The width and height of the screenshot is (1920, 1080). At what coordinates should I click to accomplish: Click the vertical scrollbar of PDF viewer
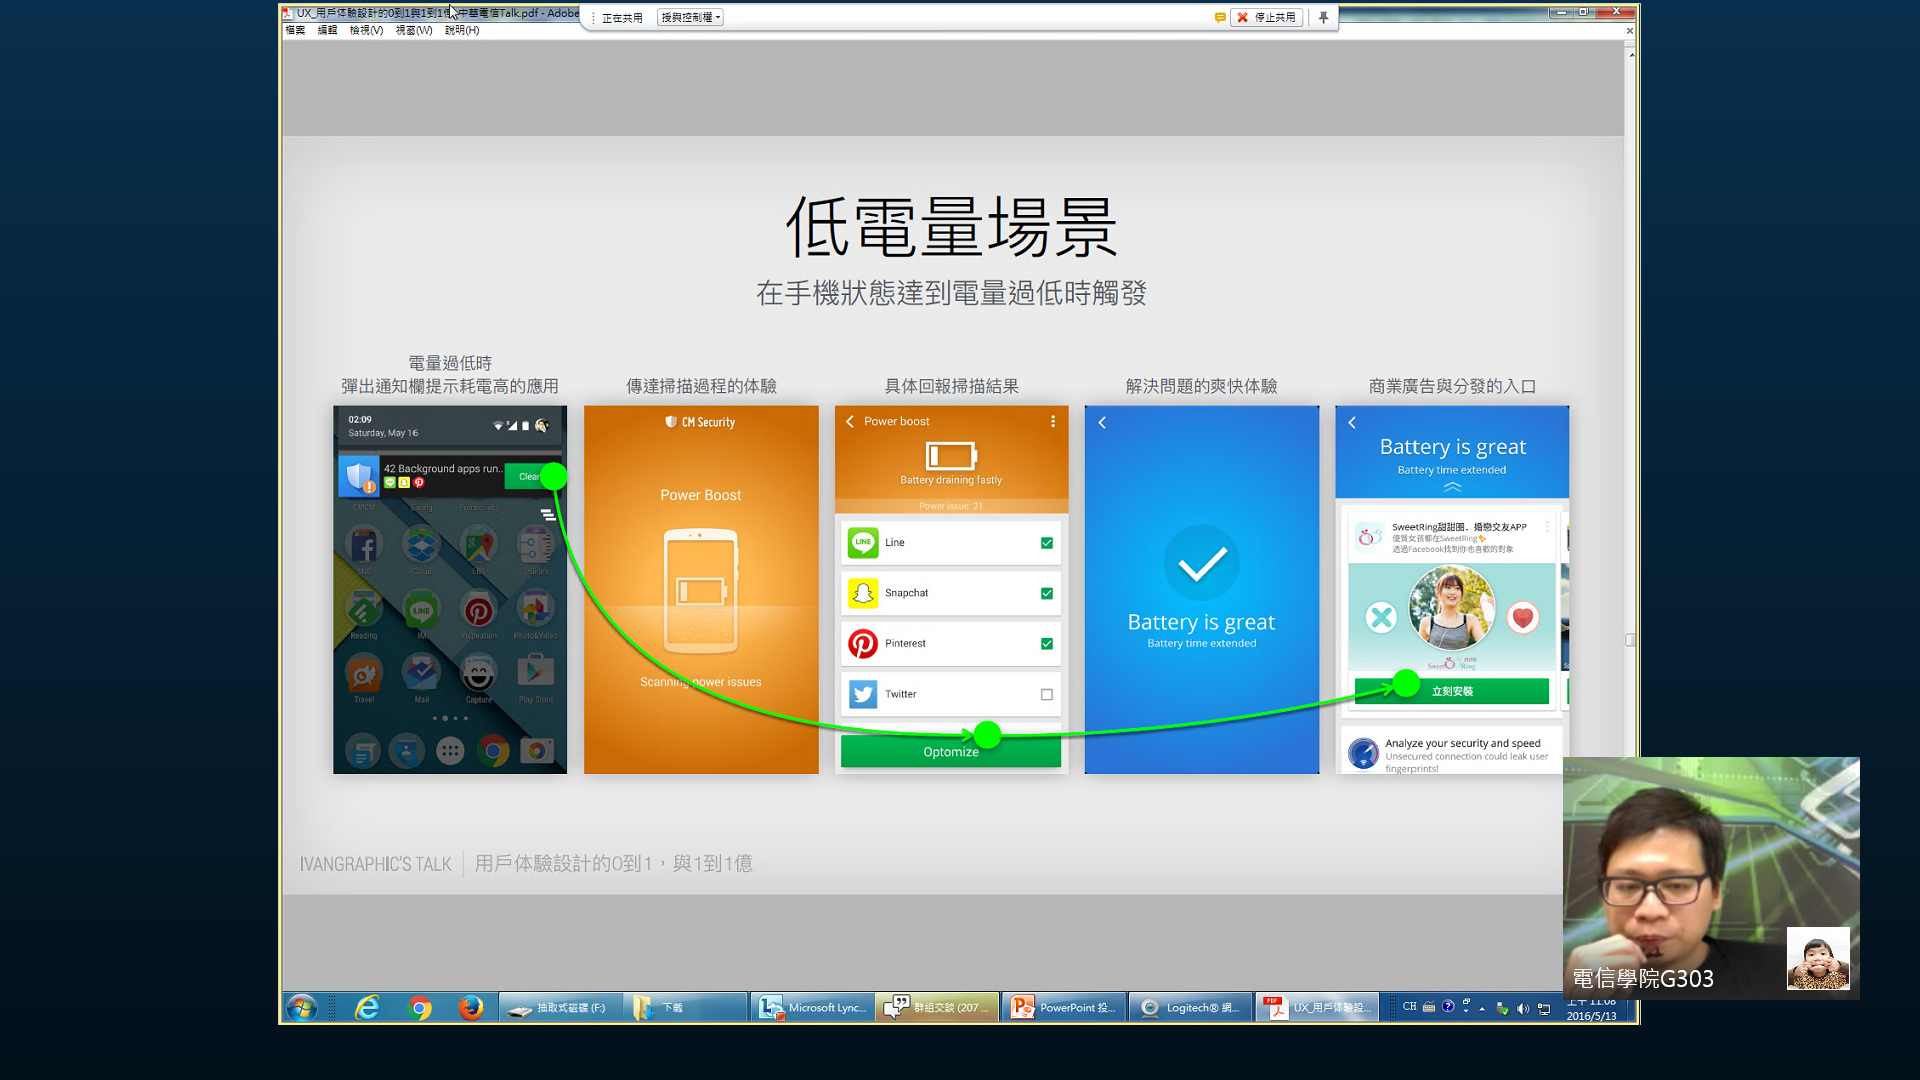pyautogui.click(x=1630, y=640)
